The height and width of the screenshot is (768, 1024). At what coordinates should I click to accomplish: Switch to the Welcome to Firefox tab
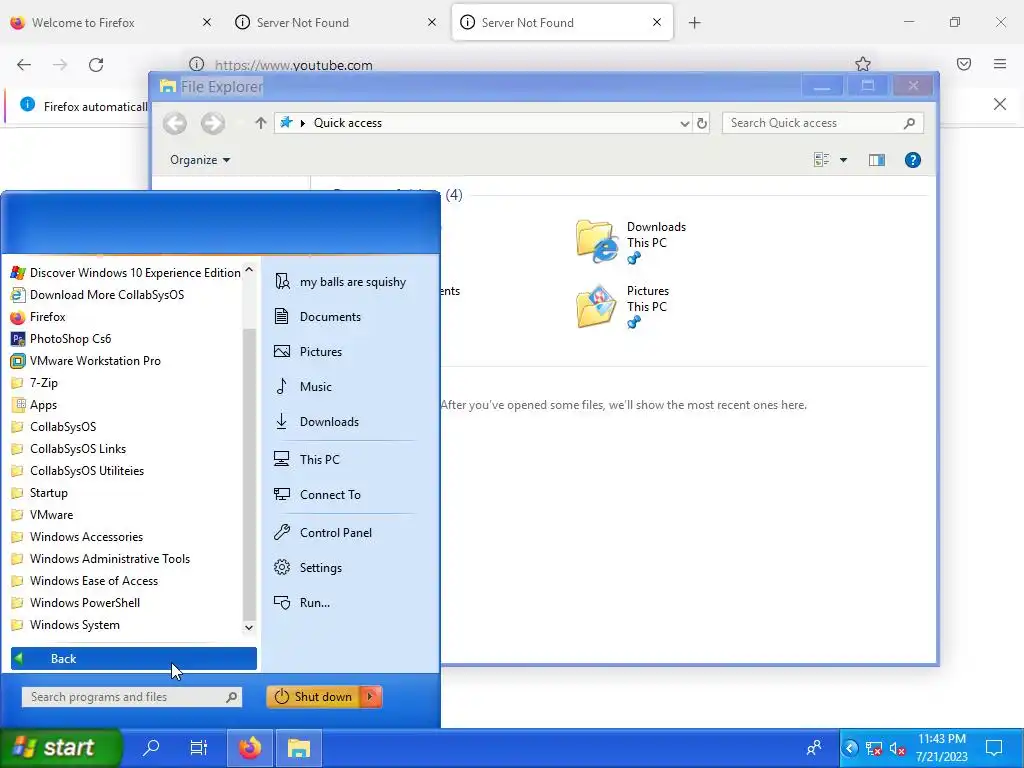click(x=112, y=22)
